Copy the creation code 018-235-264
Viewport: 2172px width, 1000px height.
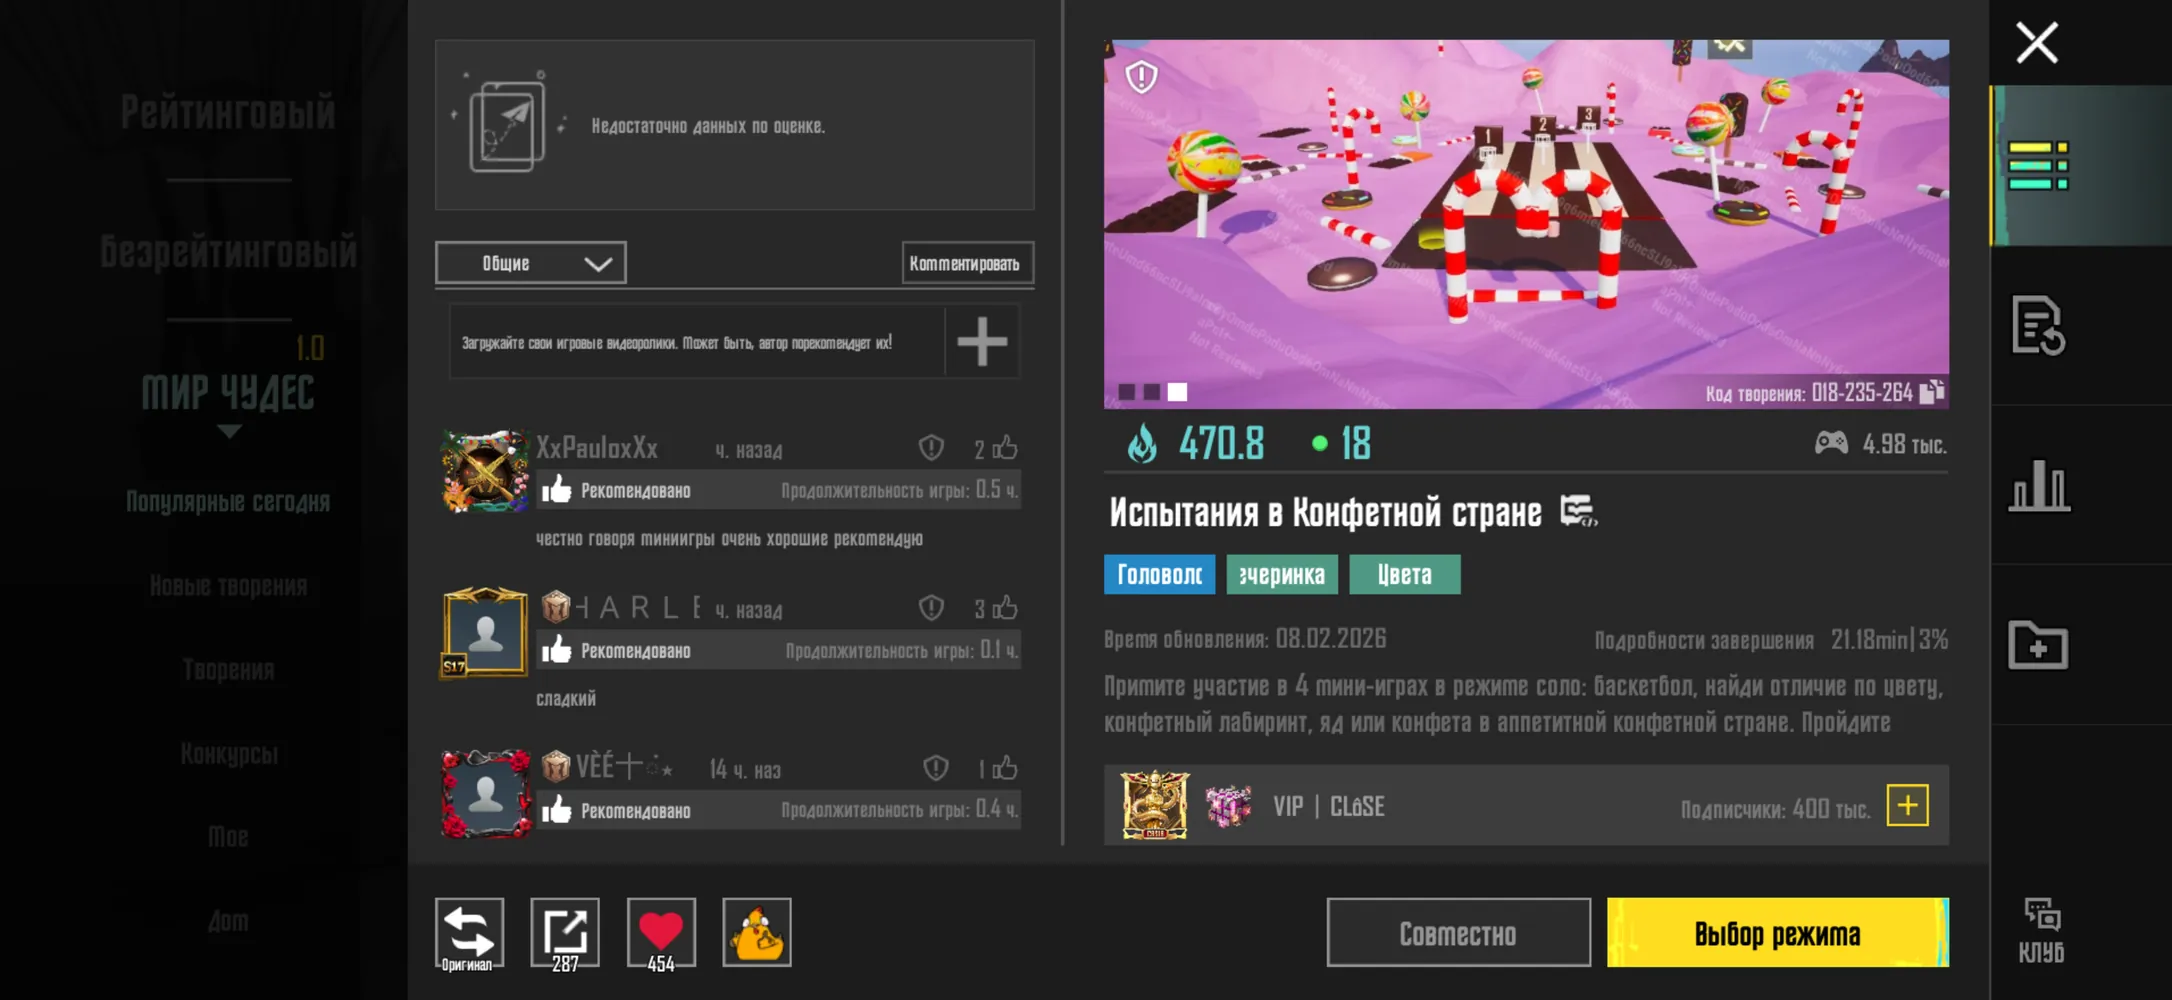click(1932, 392)
